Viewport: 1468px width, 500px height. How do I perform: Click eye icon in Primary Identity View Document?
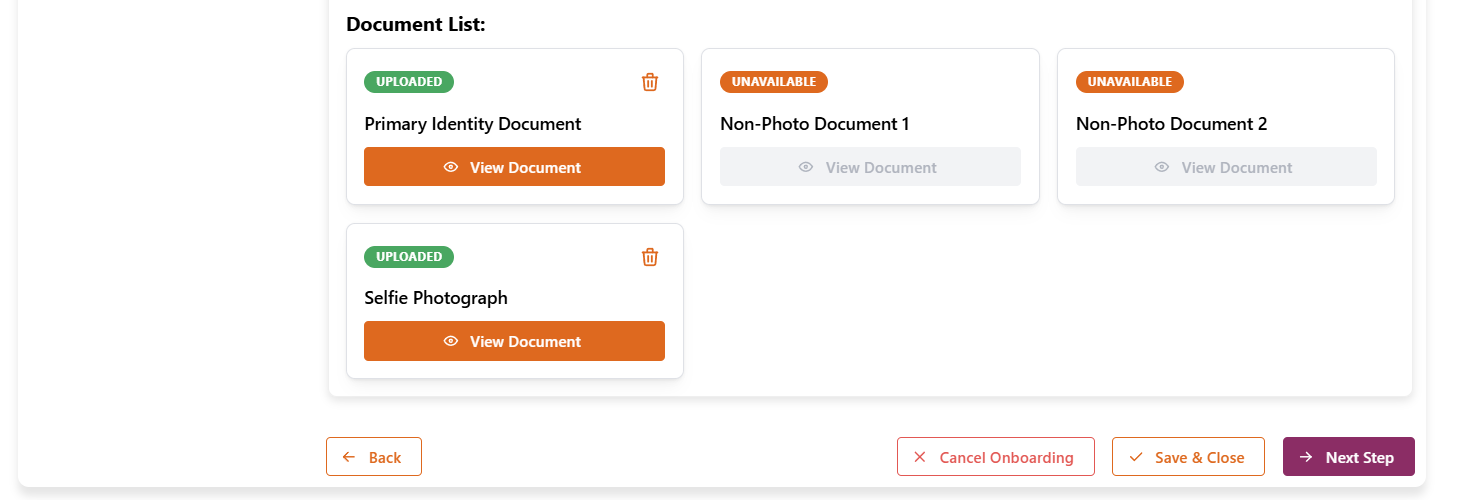(x=451, y=167)
